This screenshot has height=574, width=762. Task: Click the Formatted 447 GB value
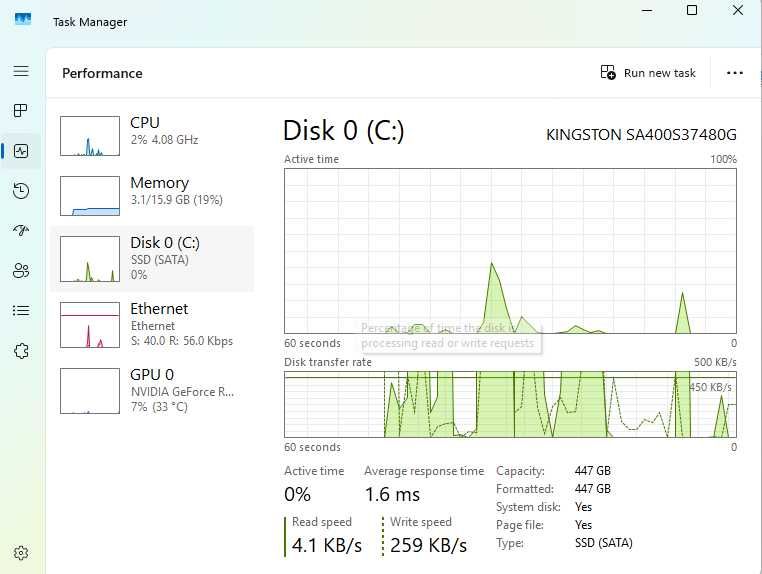[592, 489]
